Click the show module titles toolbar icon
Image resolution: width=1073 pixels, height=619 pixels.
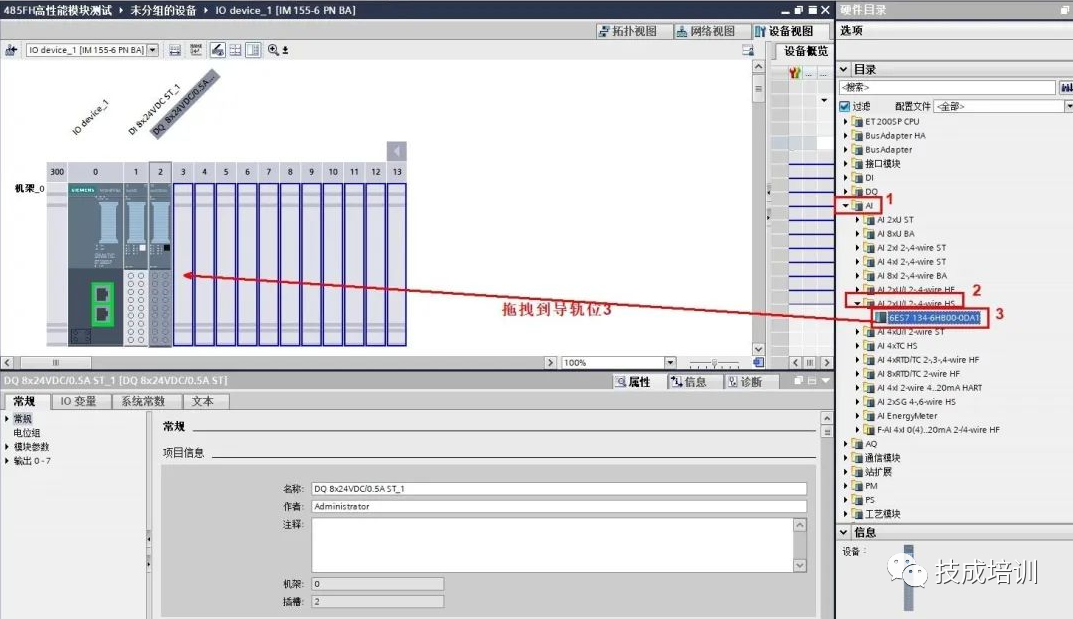tap(175, 50)
